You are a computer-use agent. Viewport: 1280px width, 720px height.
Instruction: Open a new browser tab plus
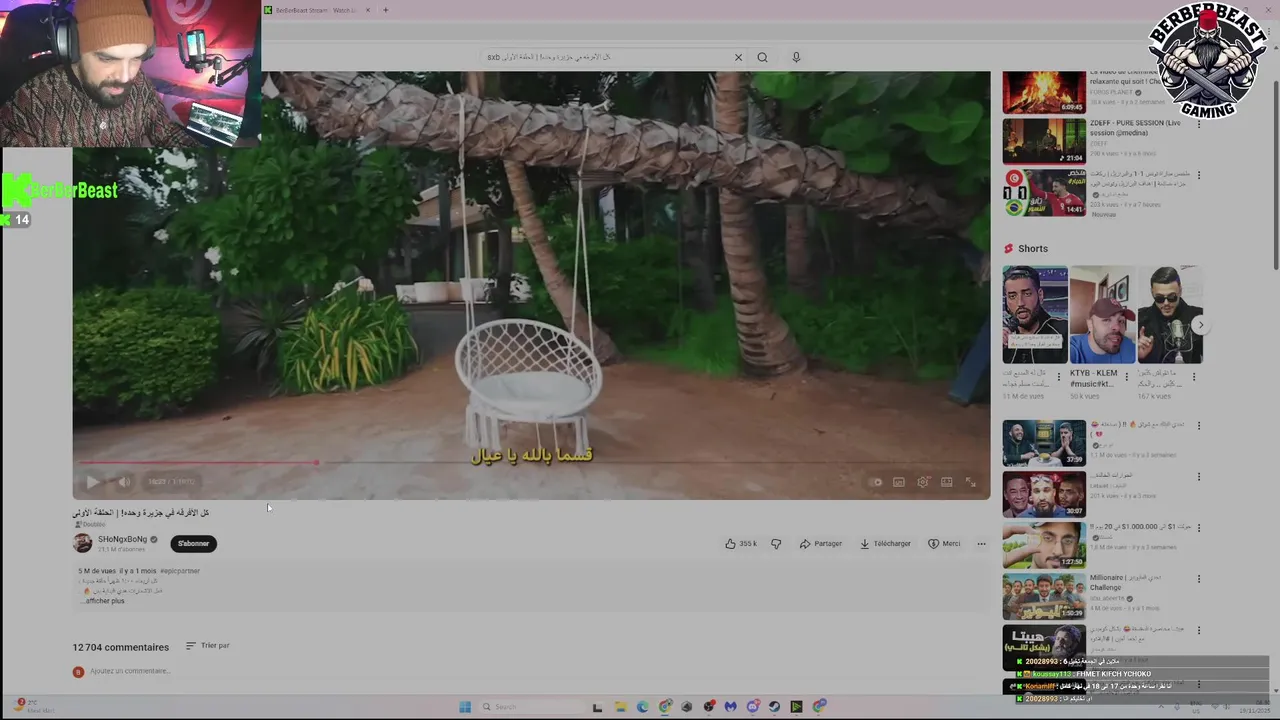coord(385,10)
